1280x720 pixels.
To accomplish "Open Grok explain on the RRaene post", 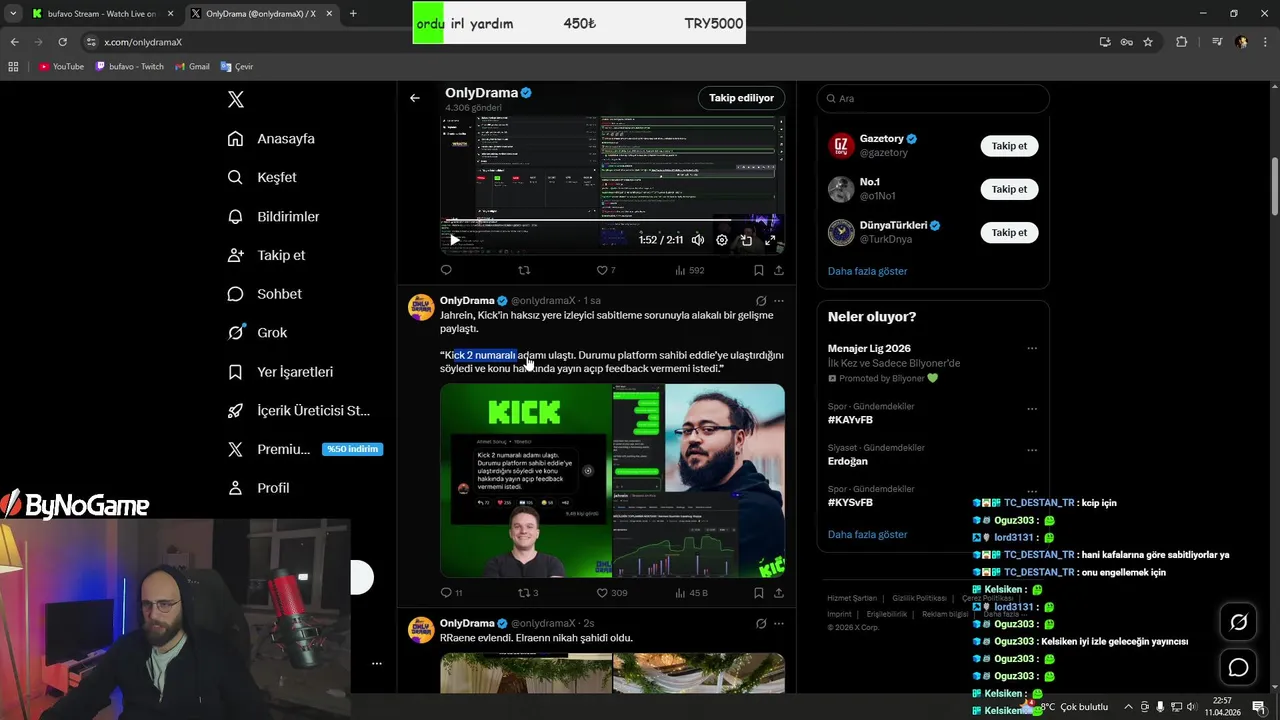I will point(761,624).
